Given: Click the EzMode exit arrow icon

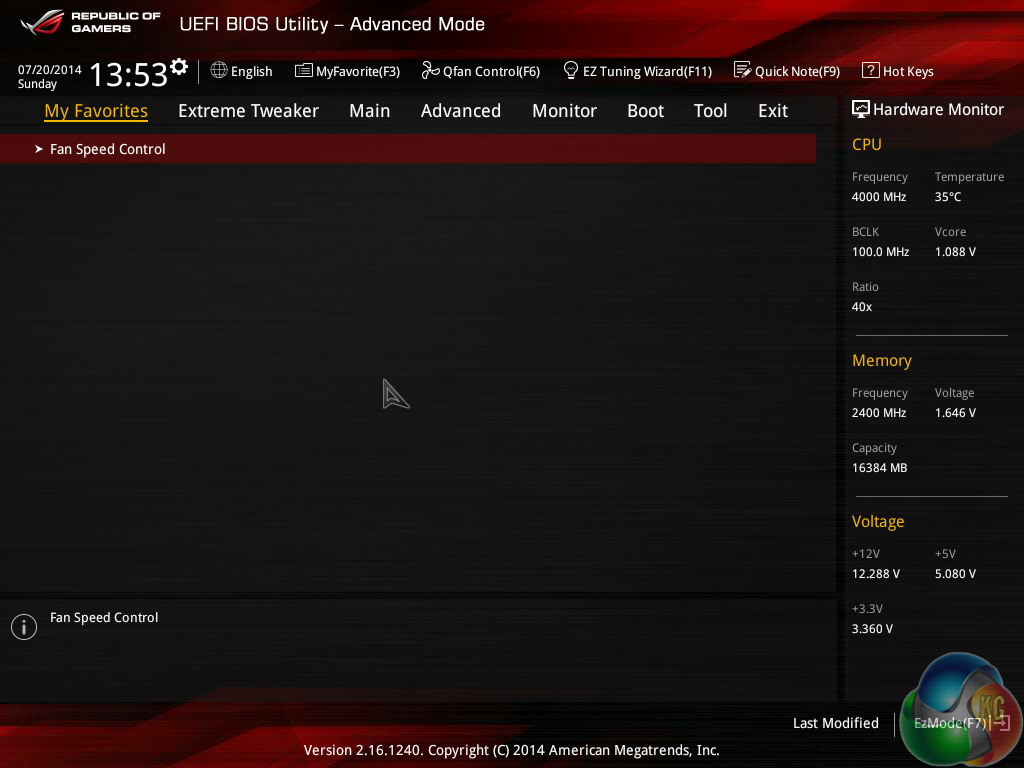Looking at the screenshot, I should [x=1001, y=723].
